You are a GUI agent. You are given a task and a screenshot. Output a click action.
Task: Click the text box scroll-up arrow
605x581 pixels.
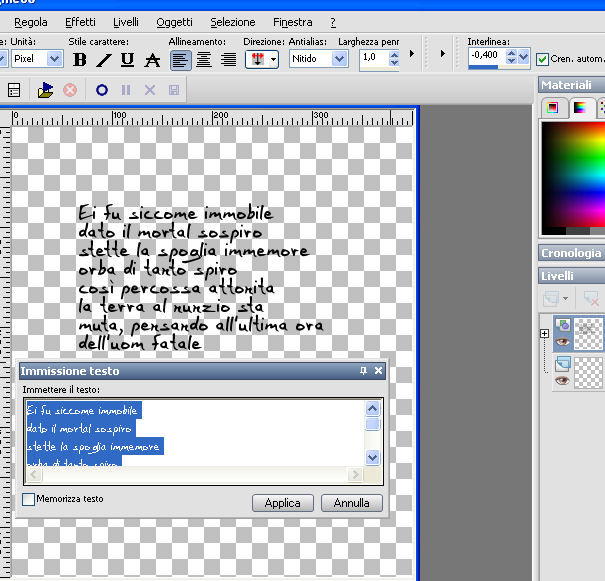(x=372, y=409)
